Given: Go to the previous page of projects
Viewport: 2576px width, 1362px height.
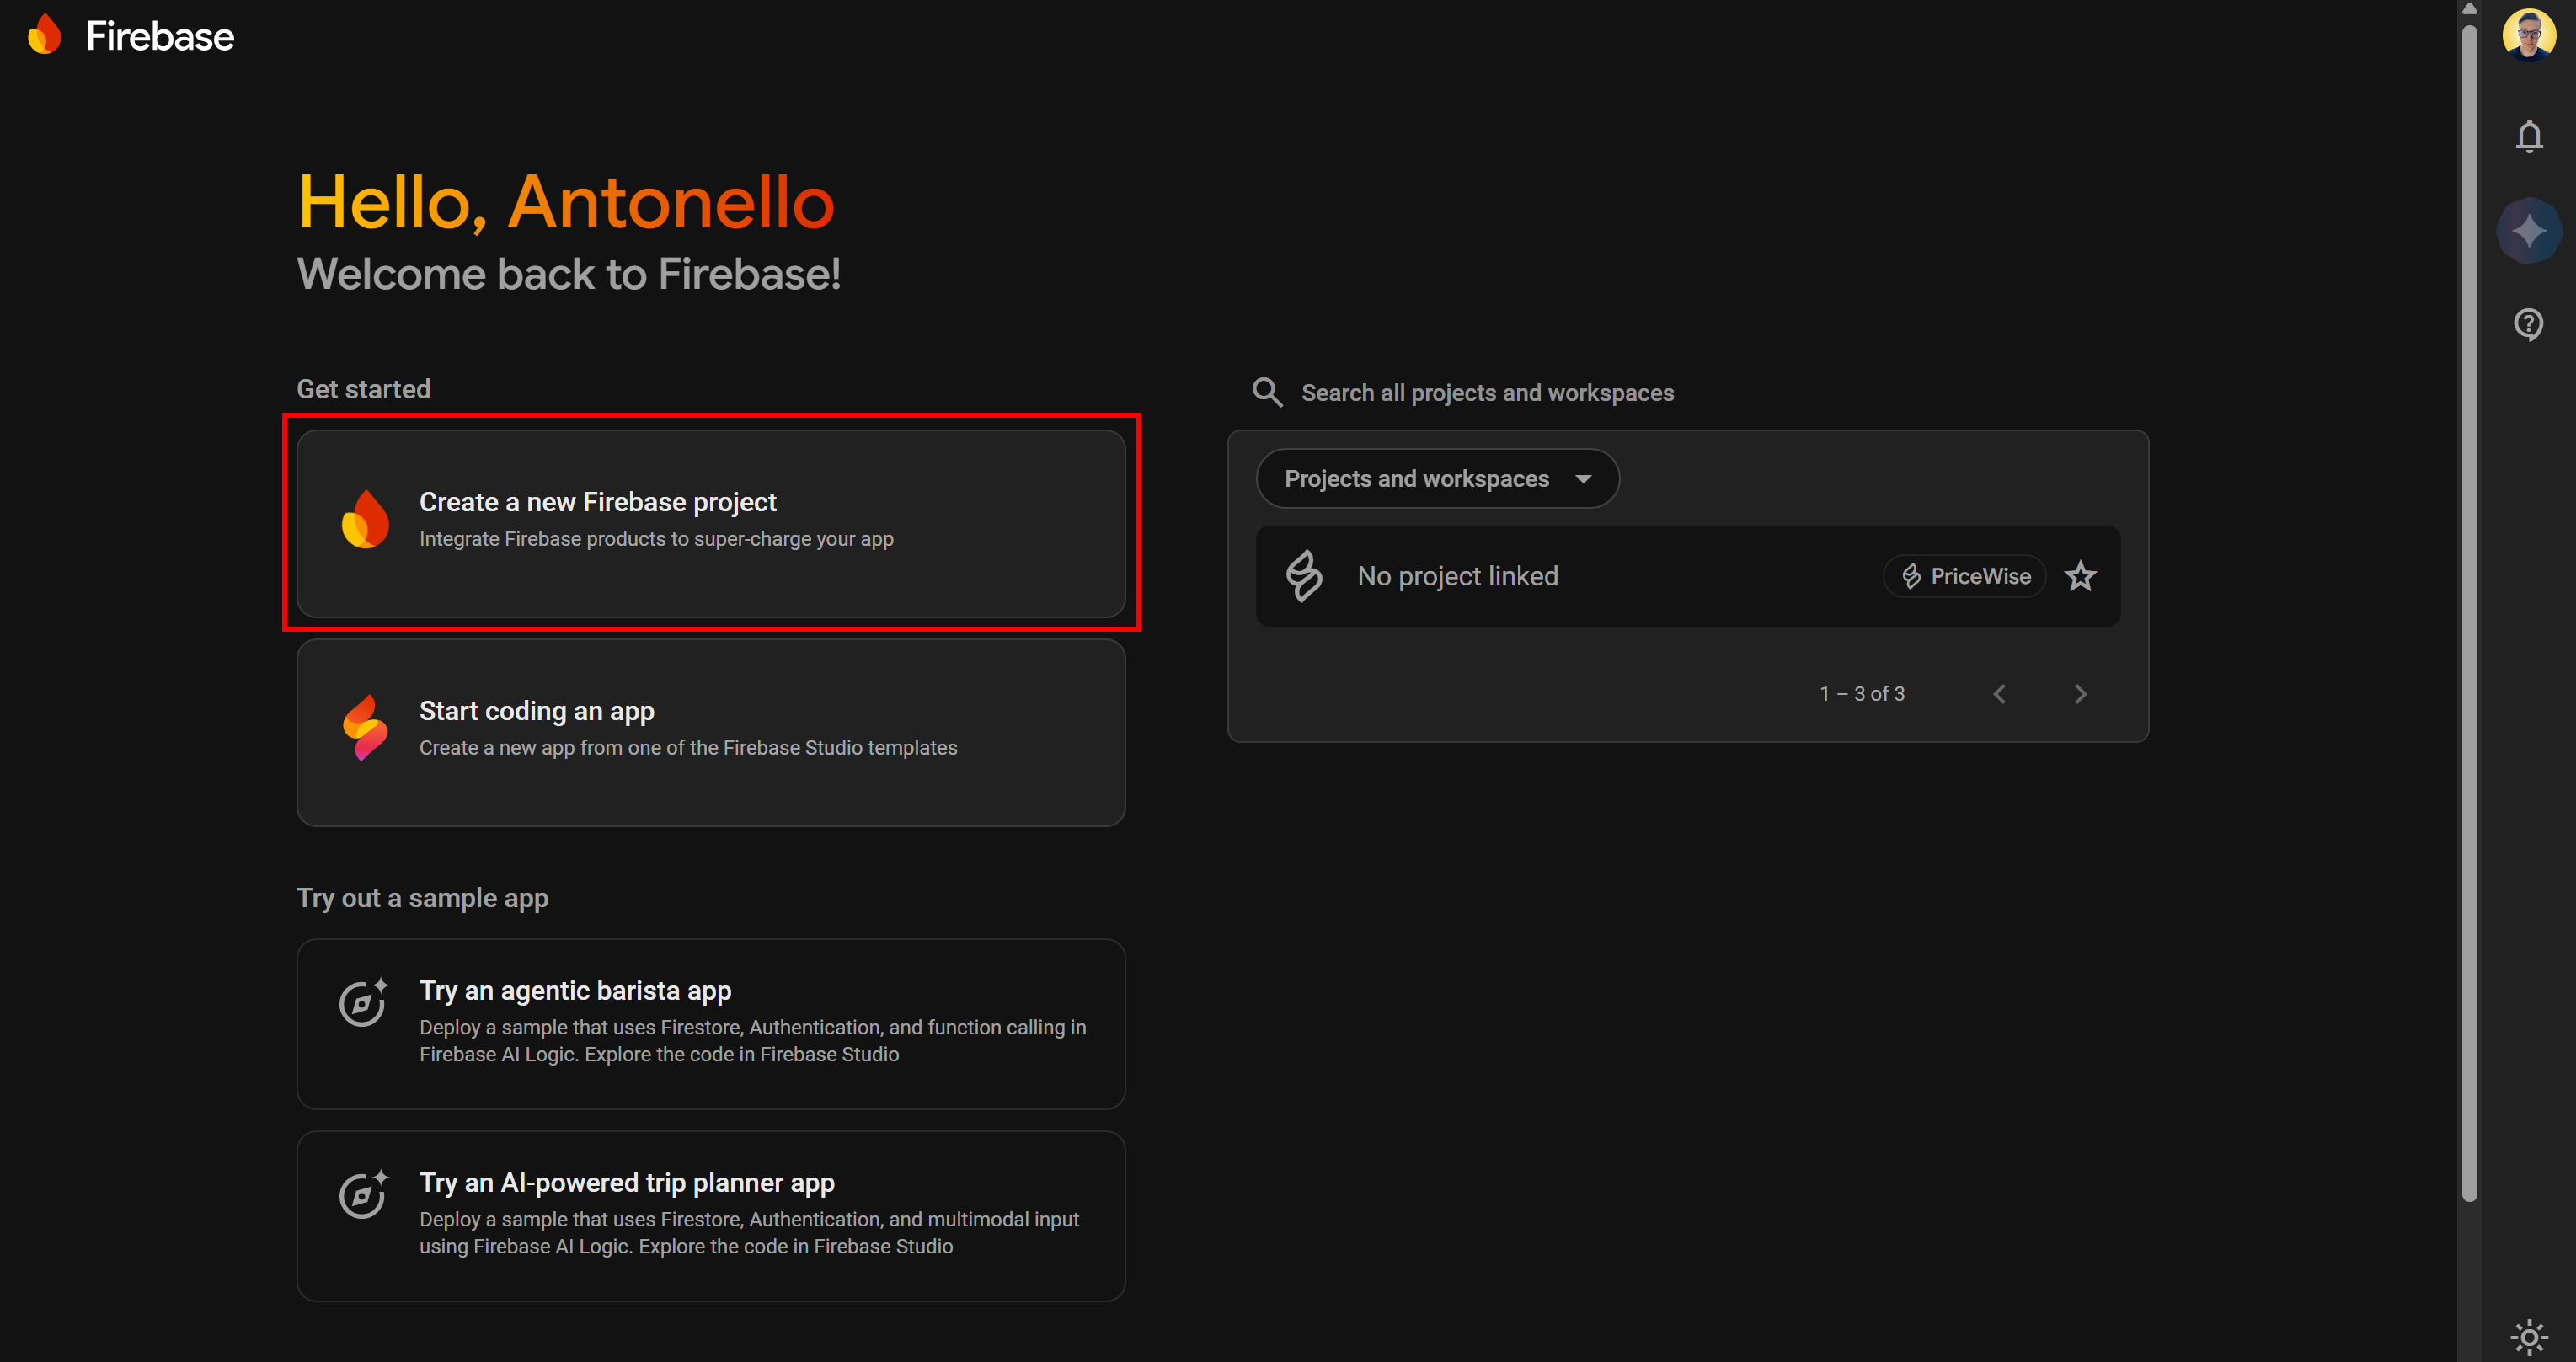Looking at the screenshot, I should 2000,693.
